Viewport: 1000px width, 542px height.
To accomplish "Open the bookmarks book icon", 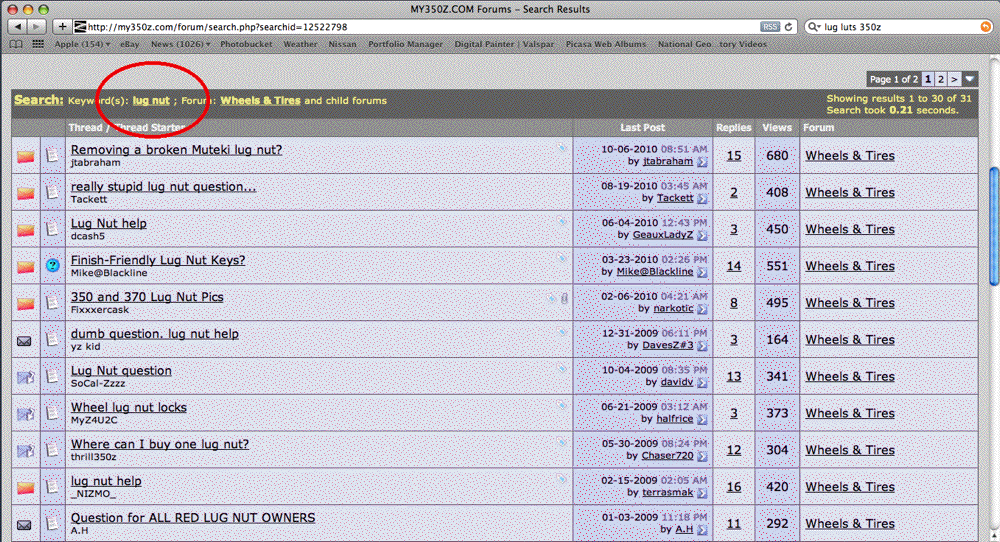I will [16, 44].
